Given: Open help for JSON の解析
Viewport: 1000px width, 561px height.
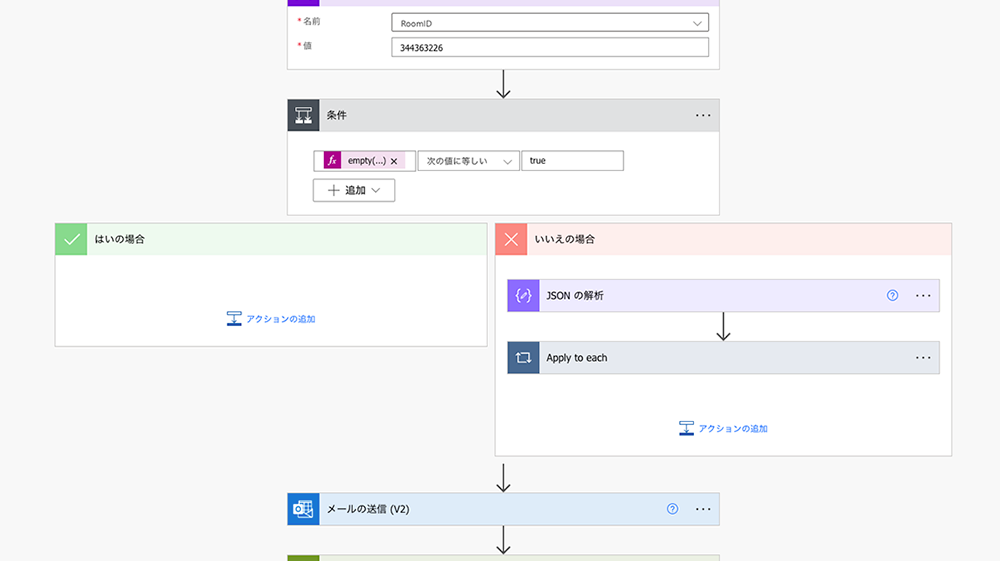Looking at the screenshot, I should (x=893, y=295).
